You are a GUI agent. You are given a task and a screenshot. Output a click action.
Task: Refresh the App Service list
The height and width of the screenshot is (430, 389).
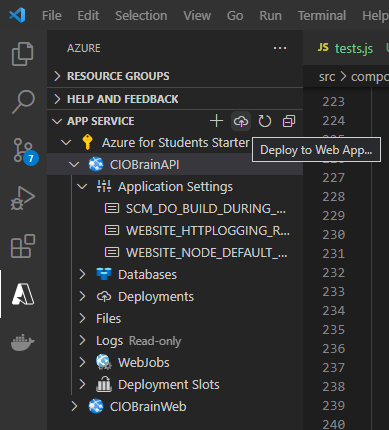coord(265,121)
